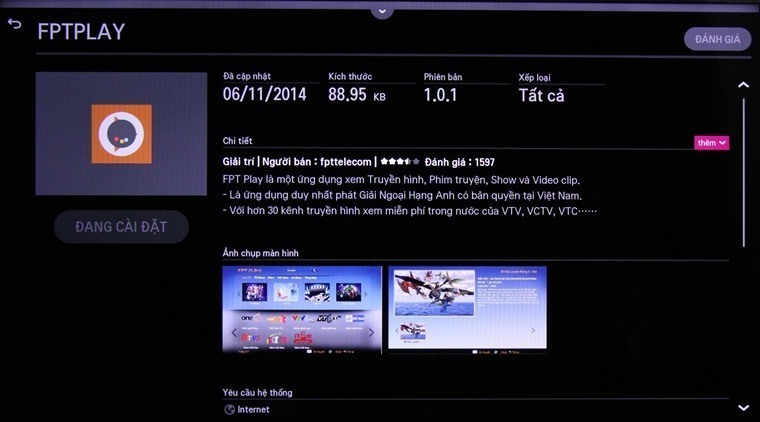Click the FPT Play orange app icon
Screen dimensions: 760x422
(121, 133)
